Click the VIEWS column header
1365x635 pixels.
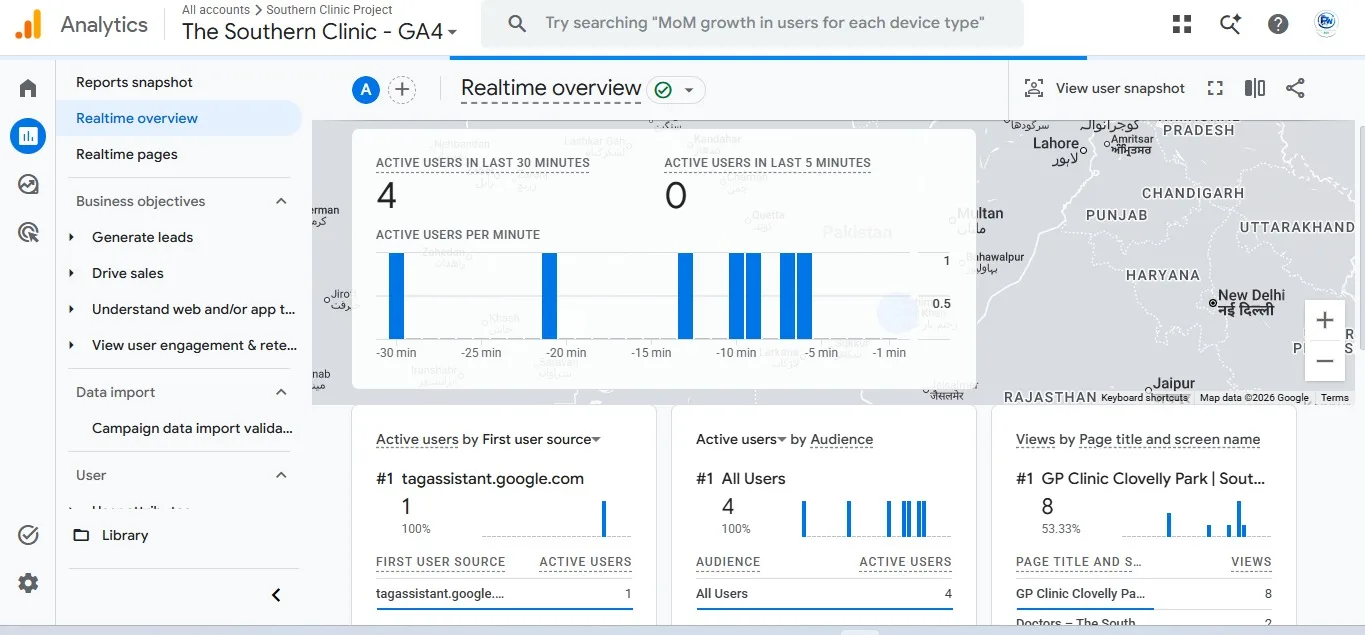pos(1251,562)
